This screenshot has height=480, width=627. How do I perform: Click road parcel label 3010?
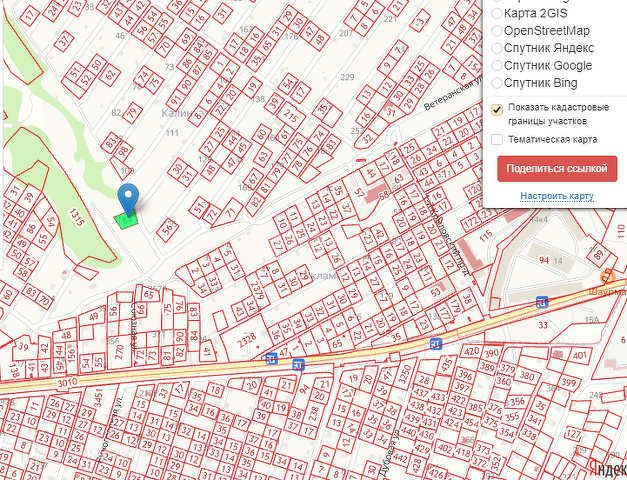click(x=67, y=383)
